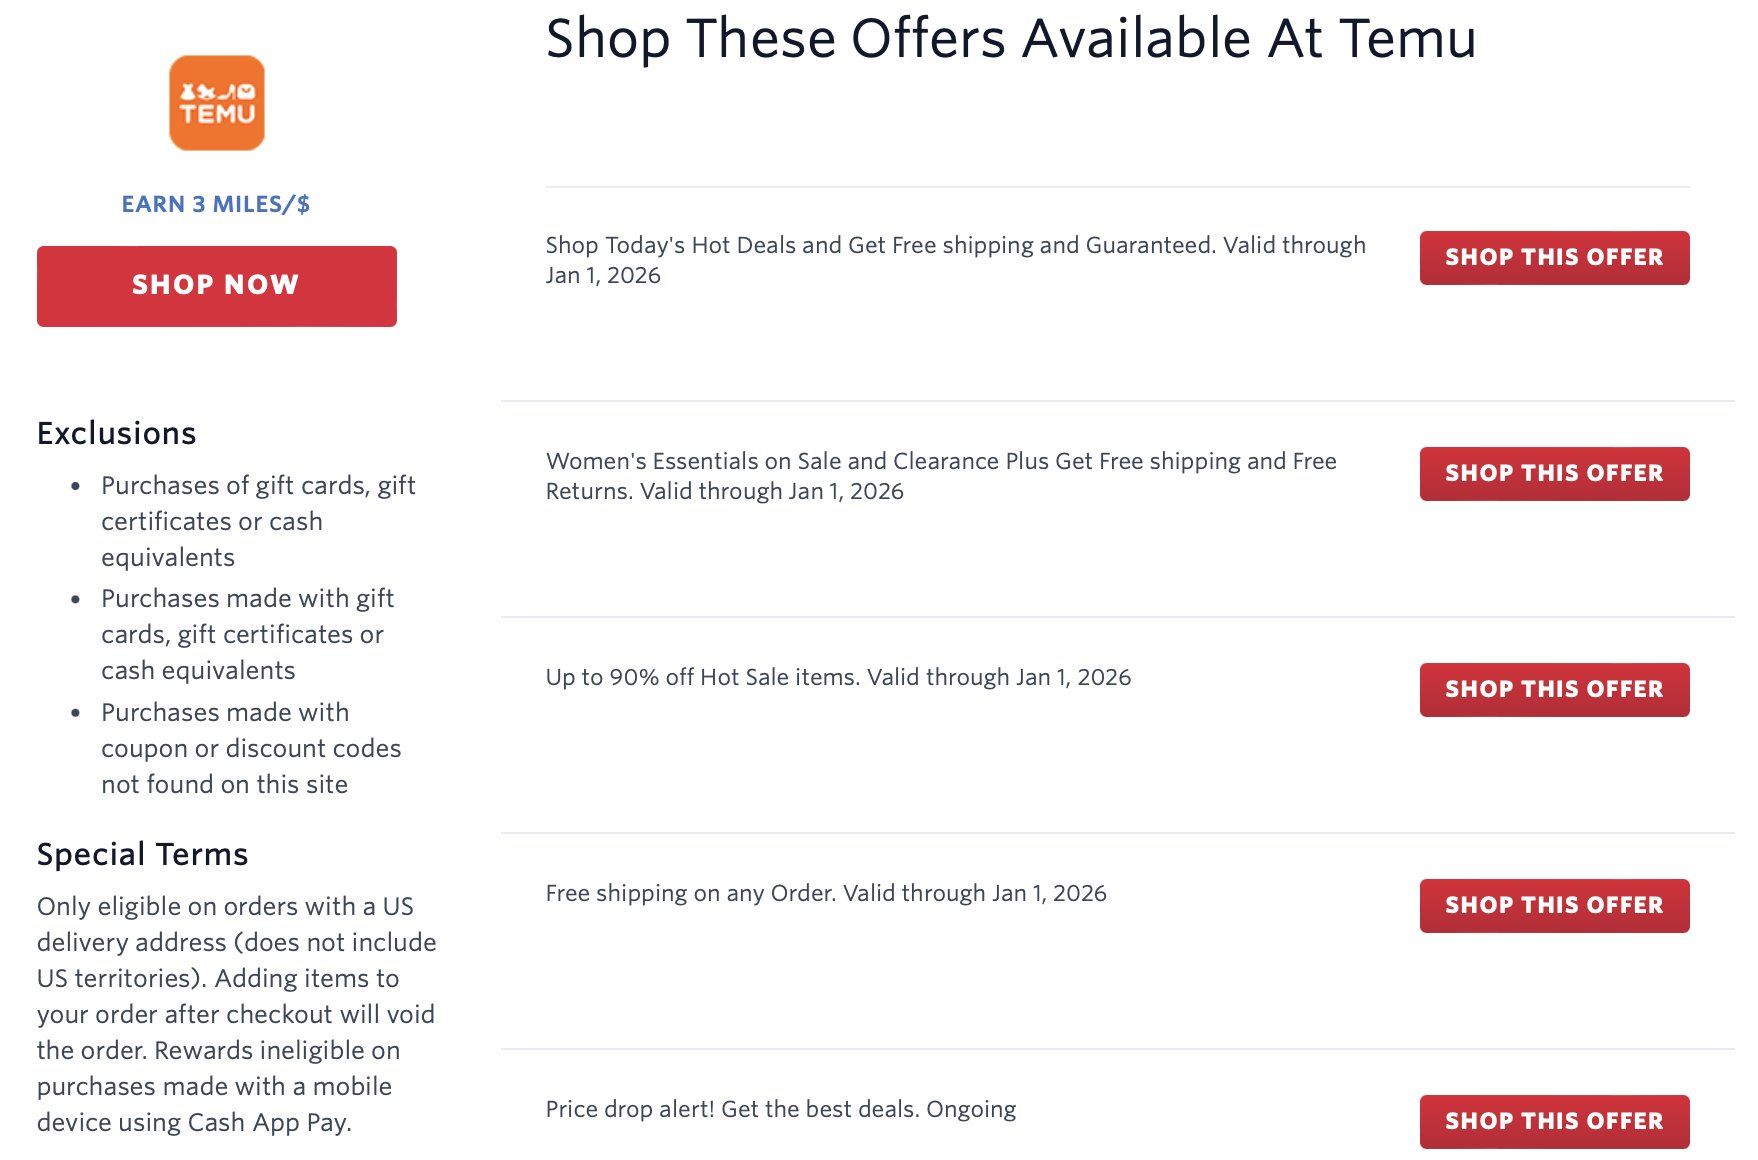Screen dimensions: 1758x1160
Task: Click the orange Temu logo icon
Action: pyautogui.click(x=217, y=103)
